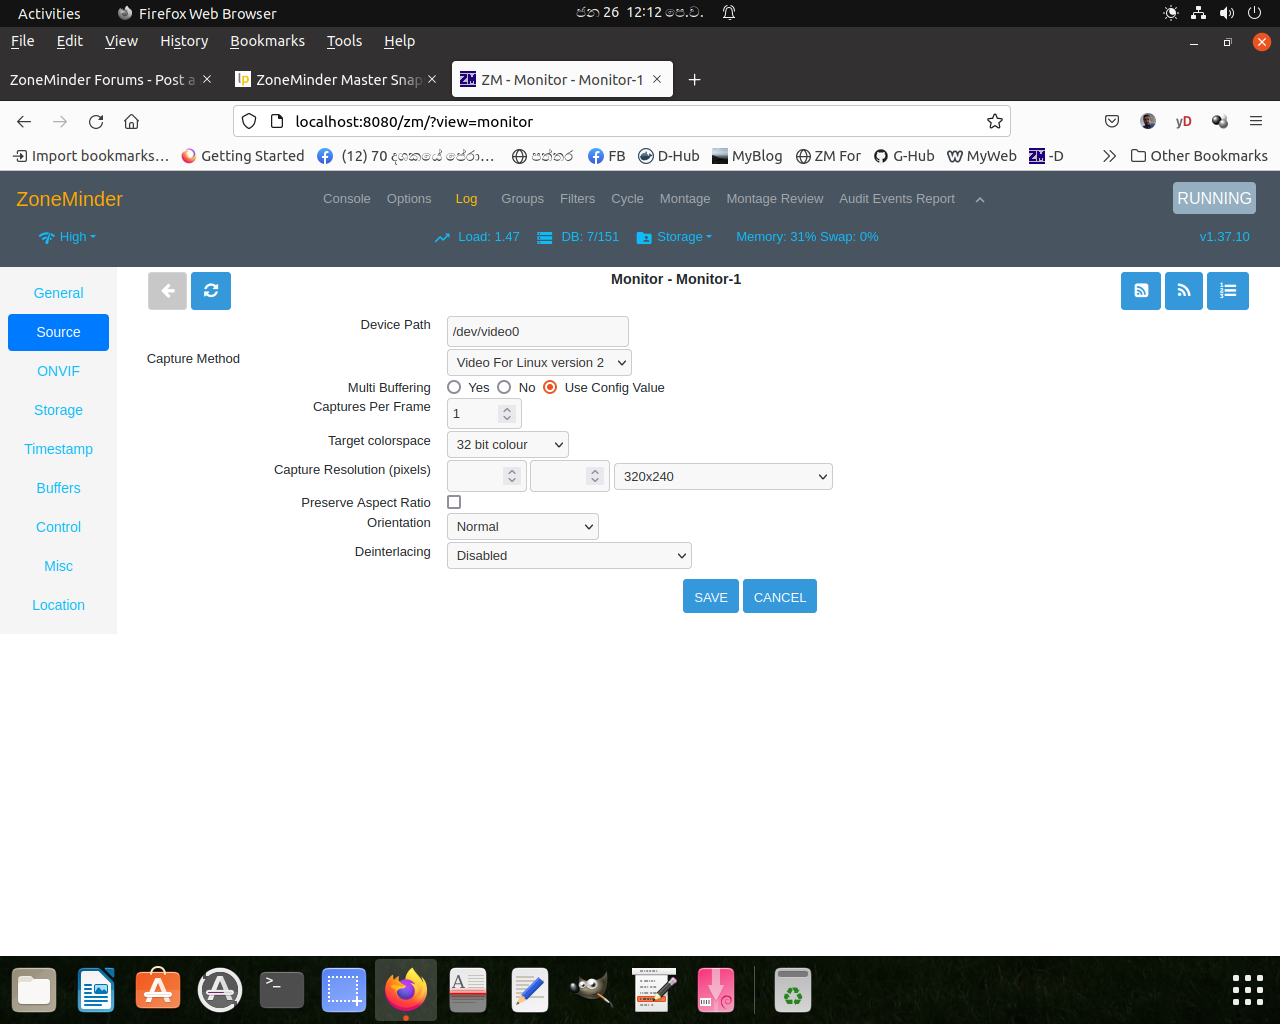Open Files from the dock
1280x1024 pixels.
pyautogui.click(x=34, y=990)
